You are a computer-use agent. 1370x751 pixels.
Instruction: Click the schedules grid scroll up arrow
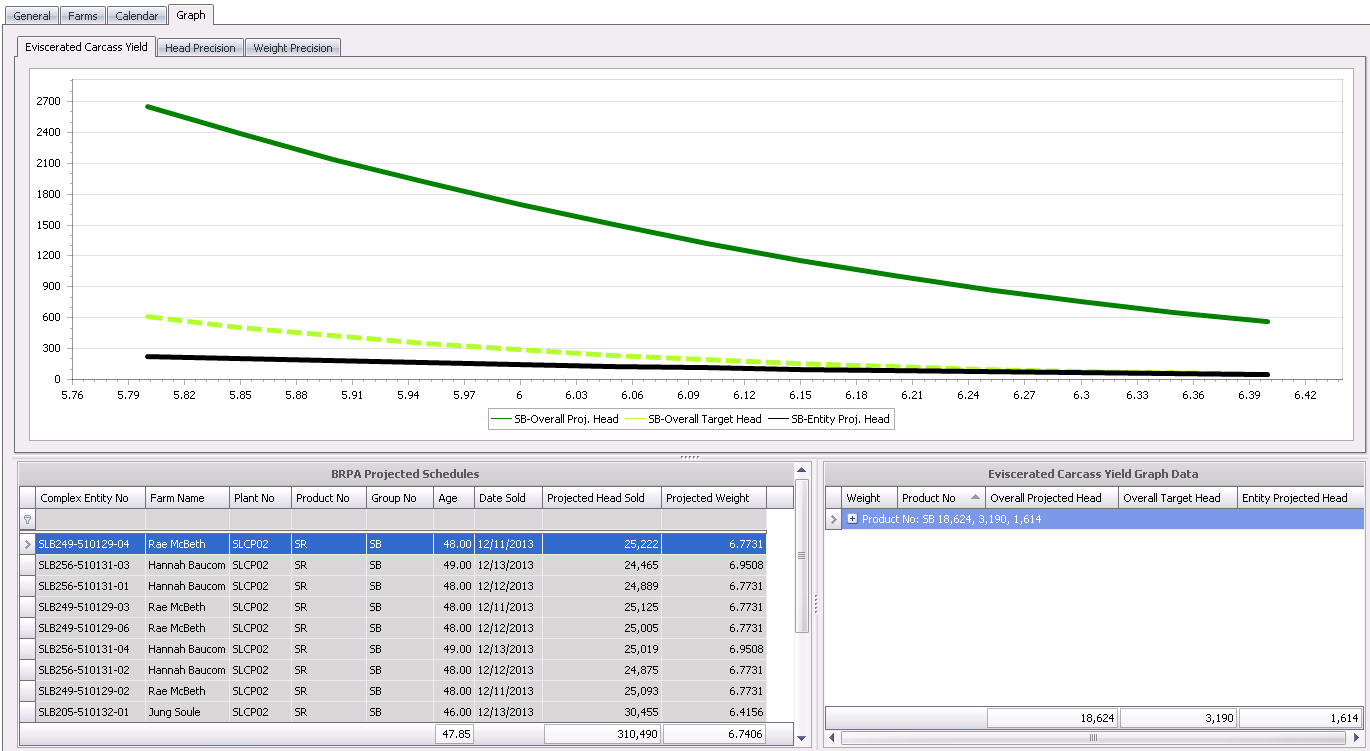802,469
